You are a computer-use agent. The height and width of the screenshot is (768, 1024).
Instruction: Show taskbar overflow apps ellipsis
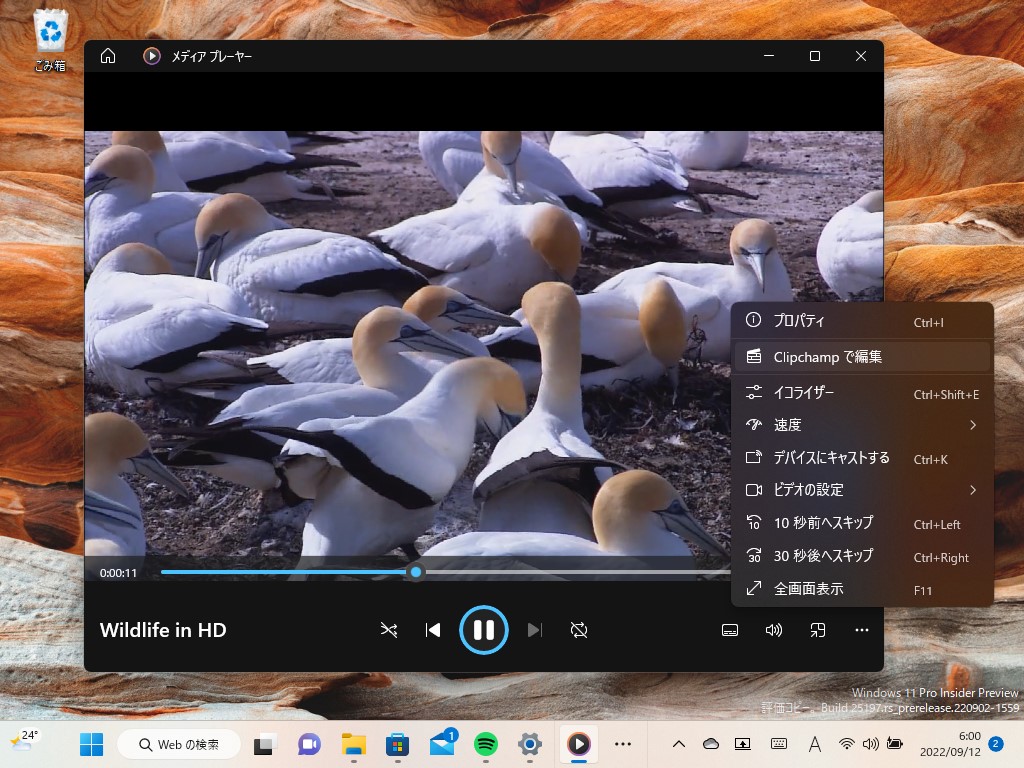pyautogui.click(x=623, y=744)
